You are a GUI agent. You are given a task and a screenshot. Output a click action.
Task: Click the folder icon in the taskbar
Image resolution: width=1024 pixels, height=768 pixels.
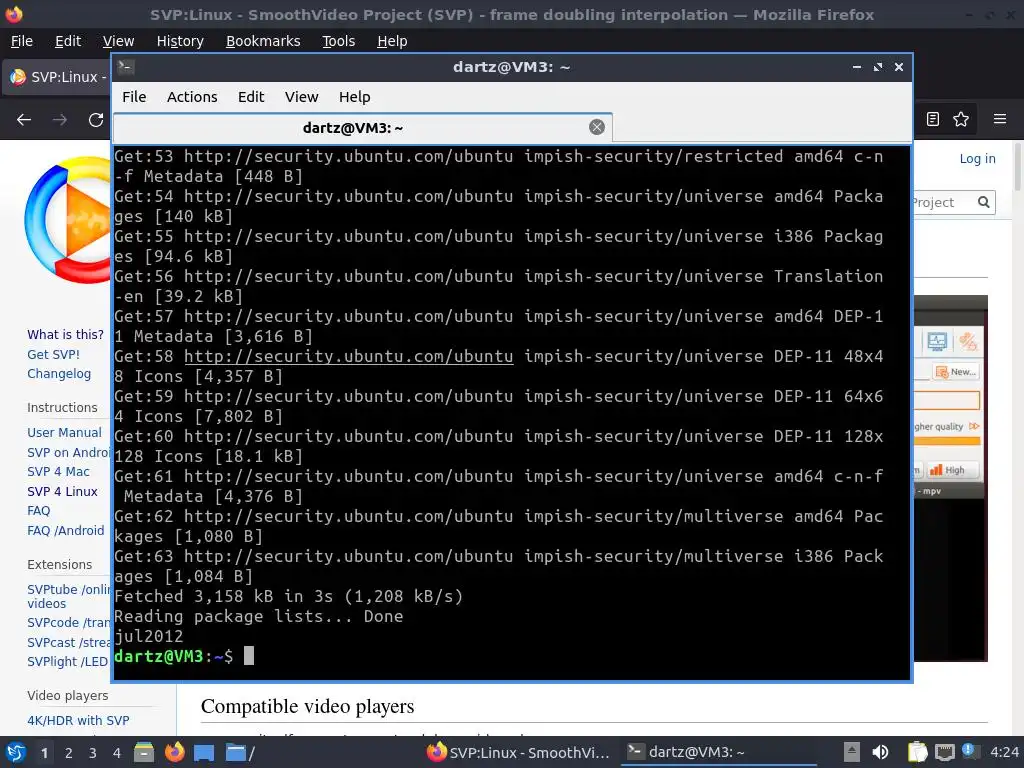coord(235,752)
